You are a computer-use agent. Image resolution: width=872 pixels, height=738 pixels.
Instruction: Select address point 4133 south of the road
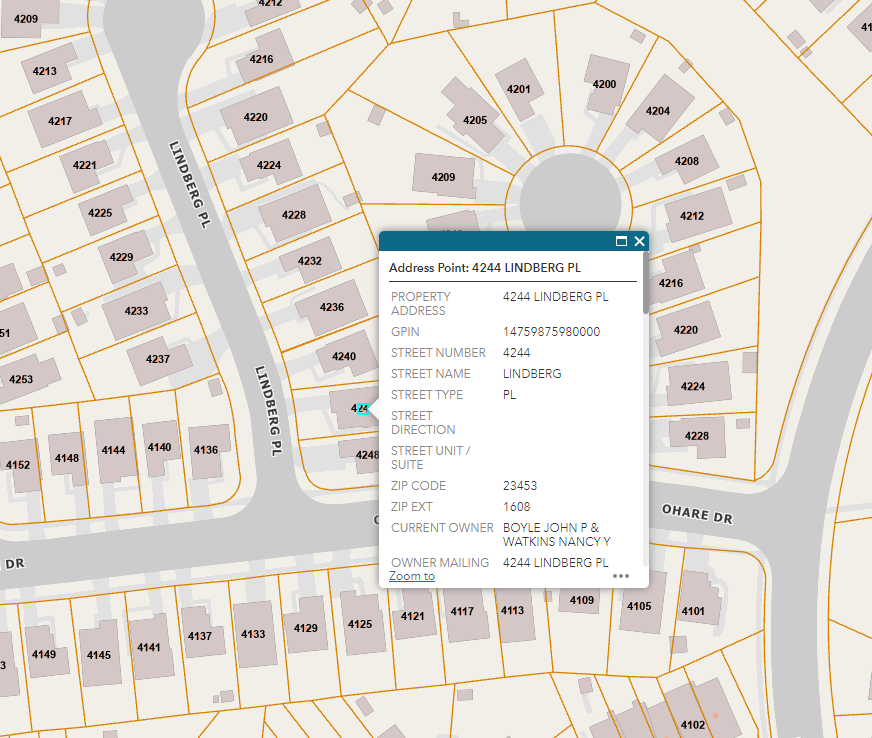pos(253,634)
